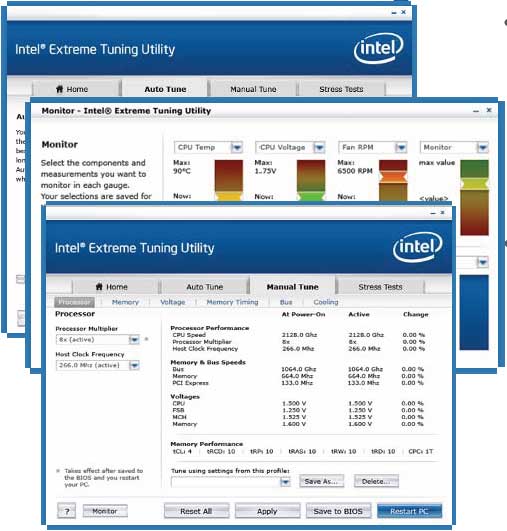Click the CPU Speed row label
Image resolution: width=507 pixels, height=531 pixels.
pos(189,335)
